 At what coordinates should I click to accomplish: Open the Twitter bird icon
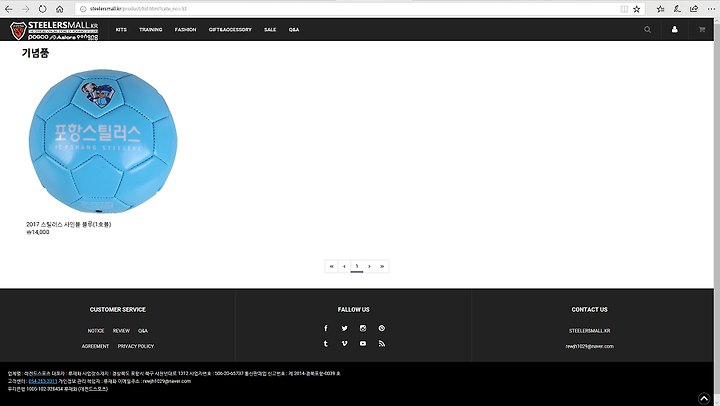344,328
